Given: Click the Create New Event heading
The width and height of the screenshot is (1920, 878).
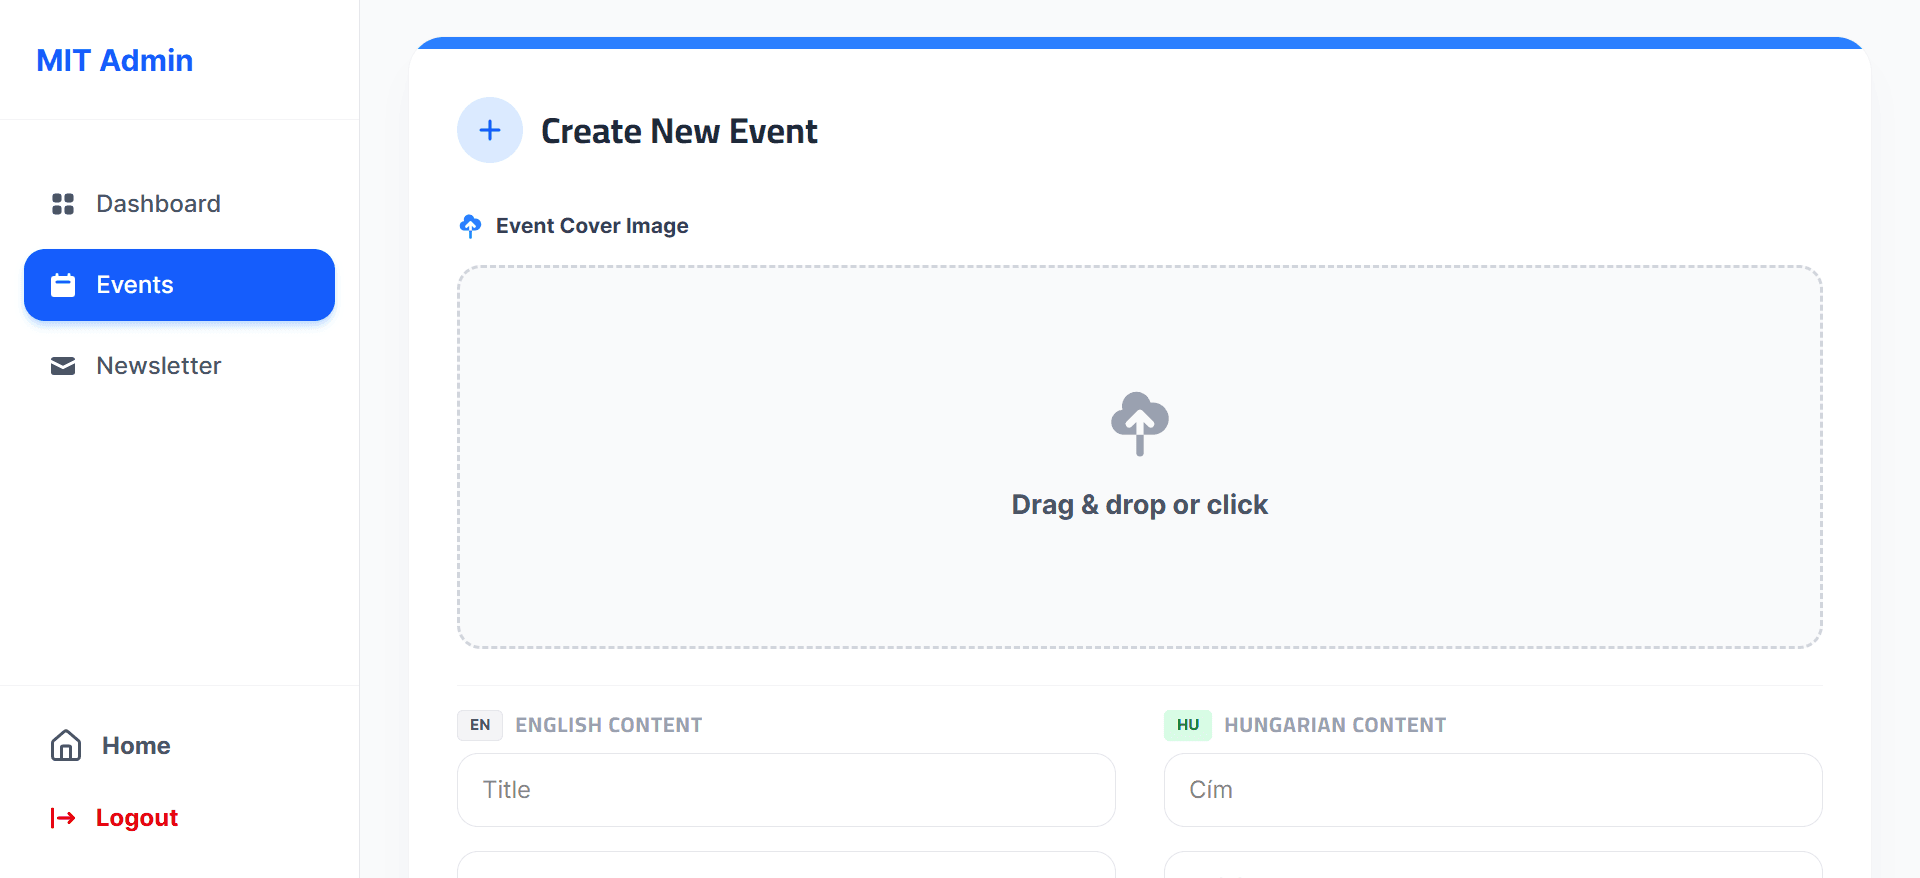Looking at the screenshot, I should coord(679,131).
